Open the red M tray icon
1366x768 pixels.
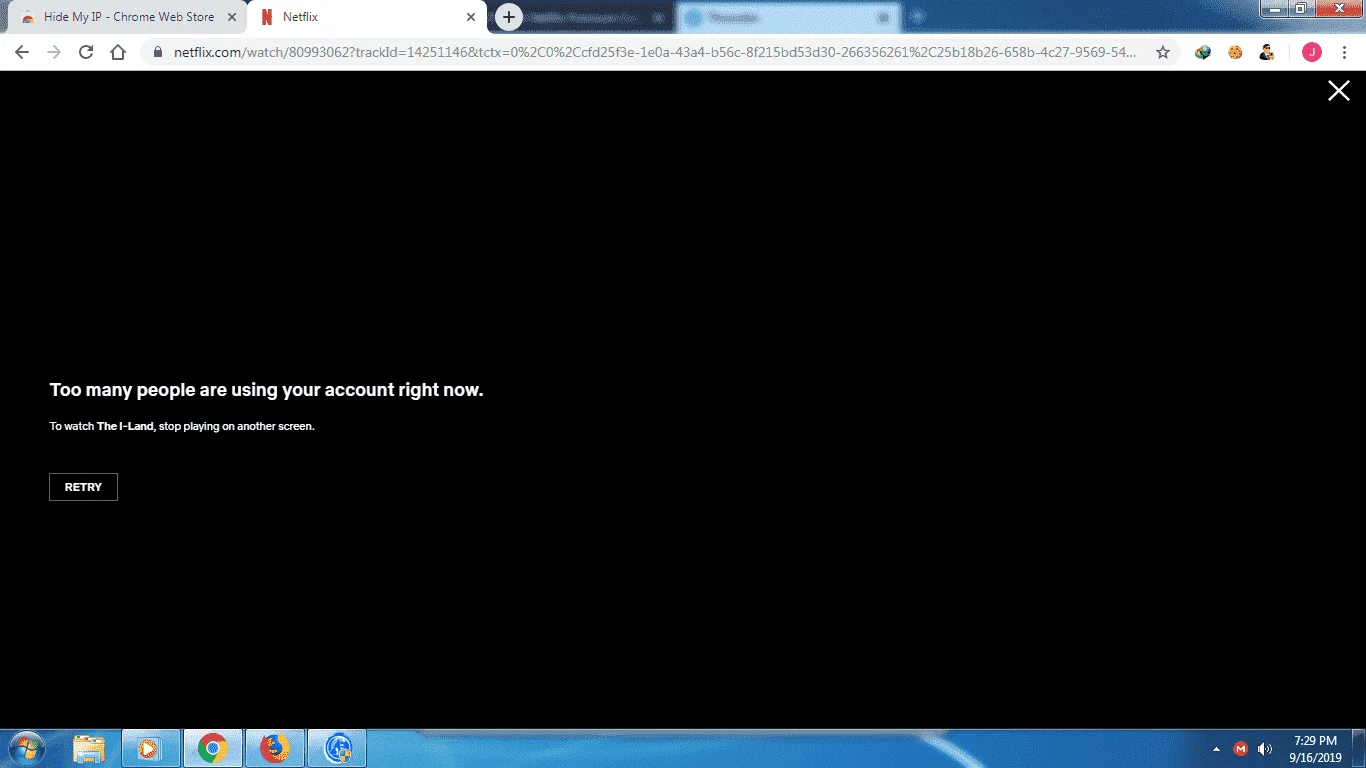1241,748
